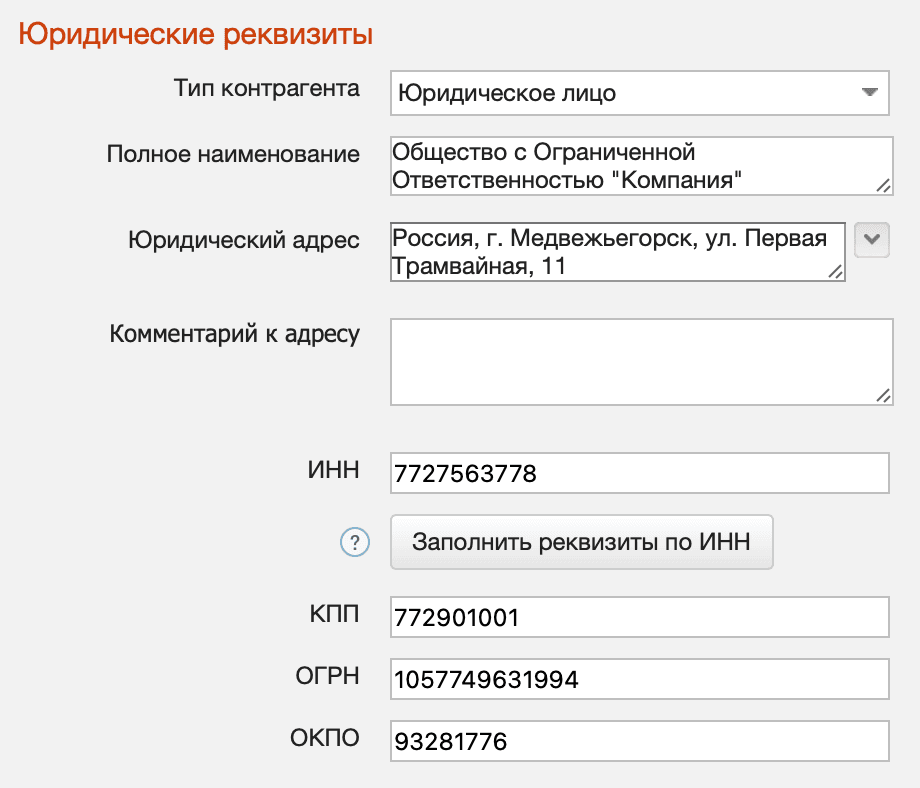The height and width of the screenshot is (788, 920).
Task: Click the resize handle of Юридический адрес field
Action: click(836, 272)
